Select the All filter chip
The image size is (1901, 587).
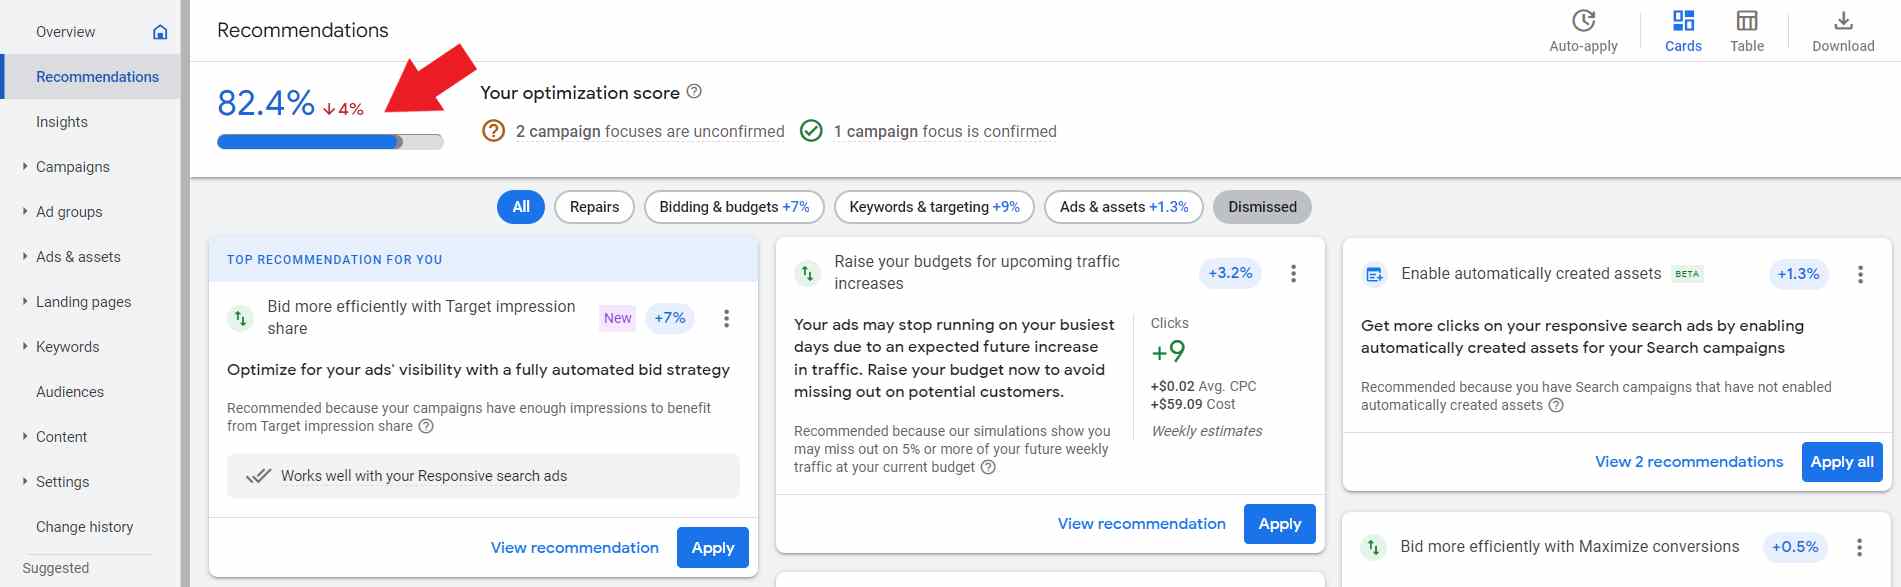521,207
